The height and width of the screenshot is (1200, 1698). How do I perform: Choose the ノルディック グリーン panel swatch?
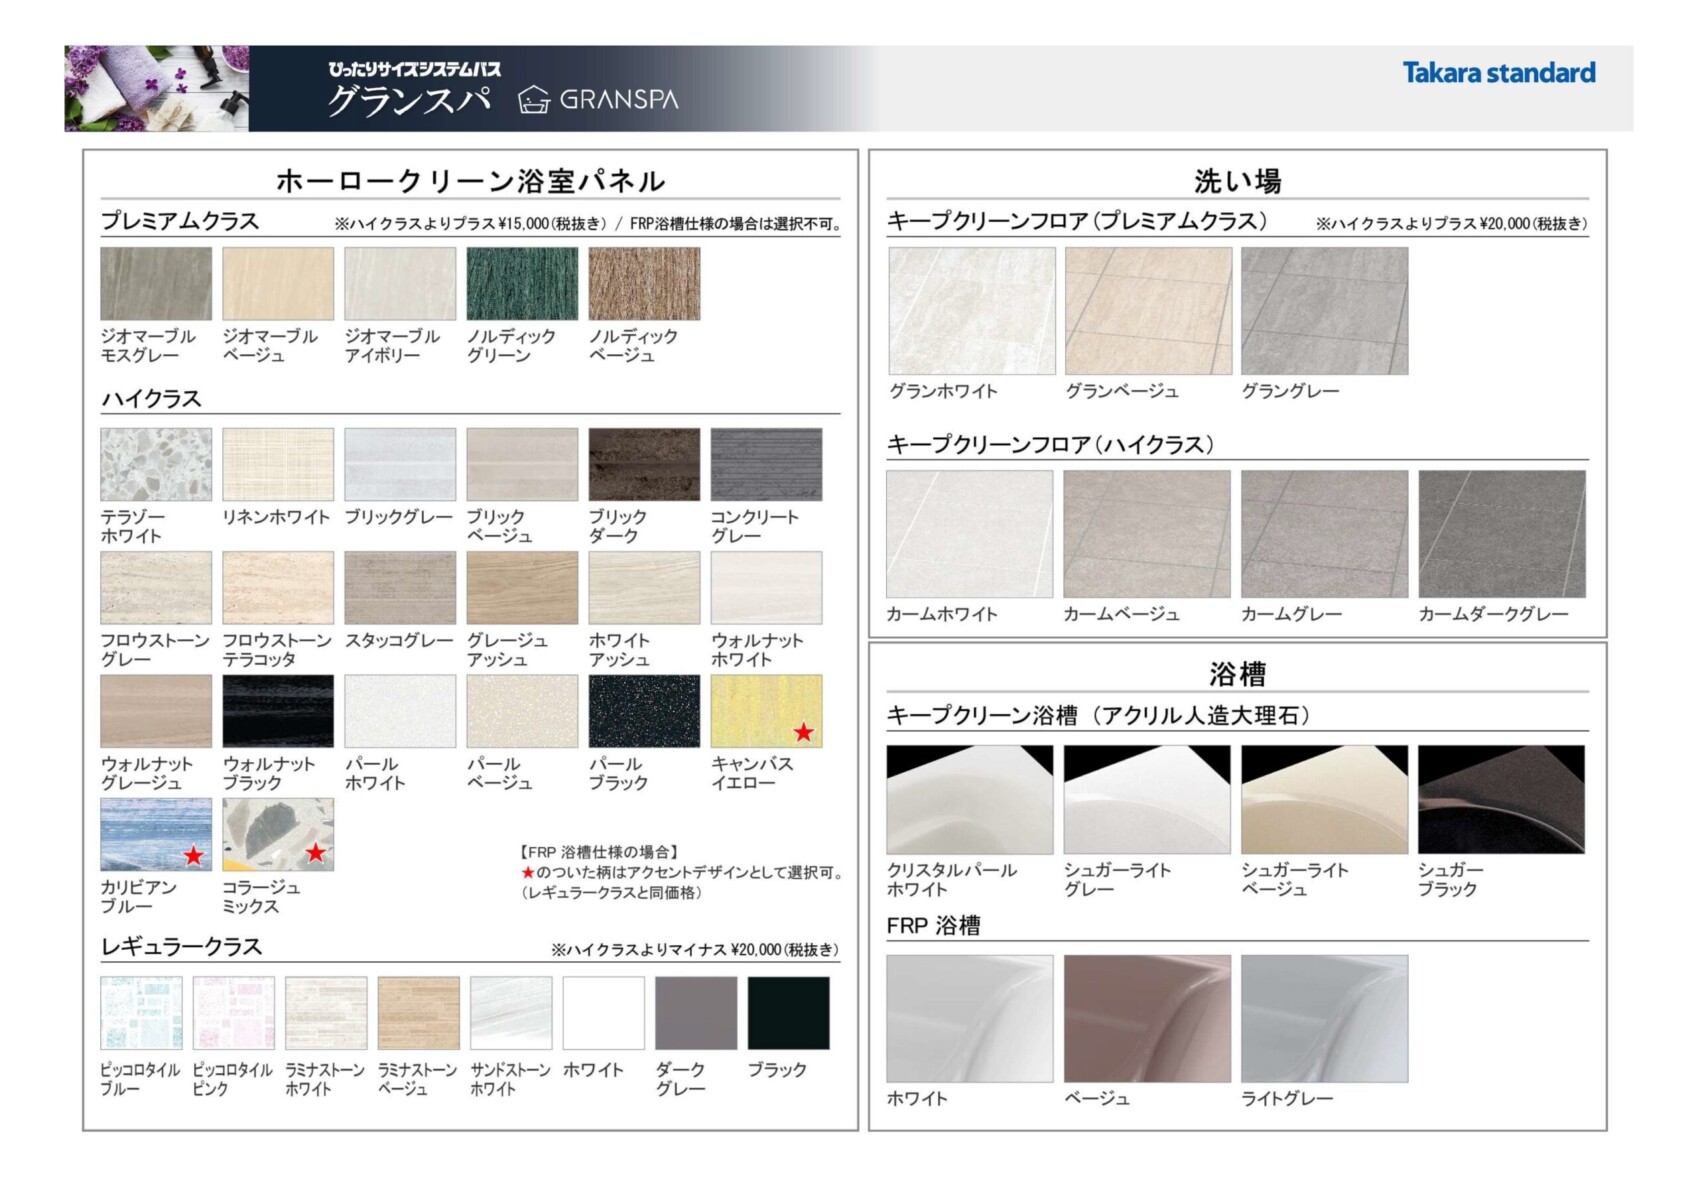(522, 284)
